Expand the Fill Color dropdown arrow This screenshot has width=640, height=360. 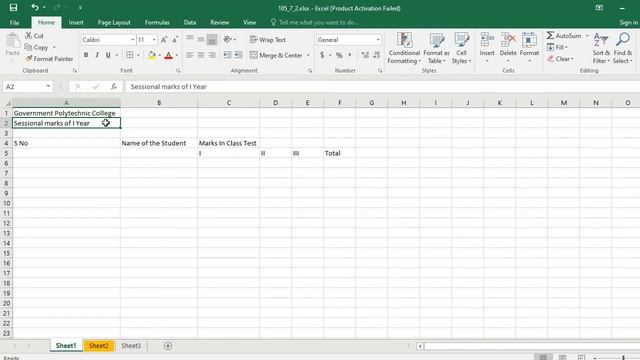pyautogui.click(x=160, y=55)
